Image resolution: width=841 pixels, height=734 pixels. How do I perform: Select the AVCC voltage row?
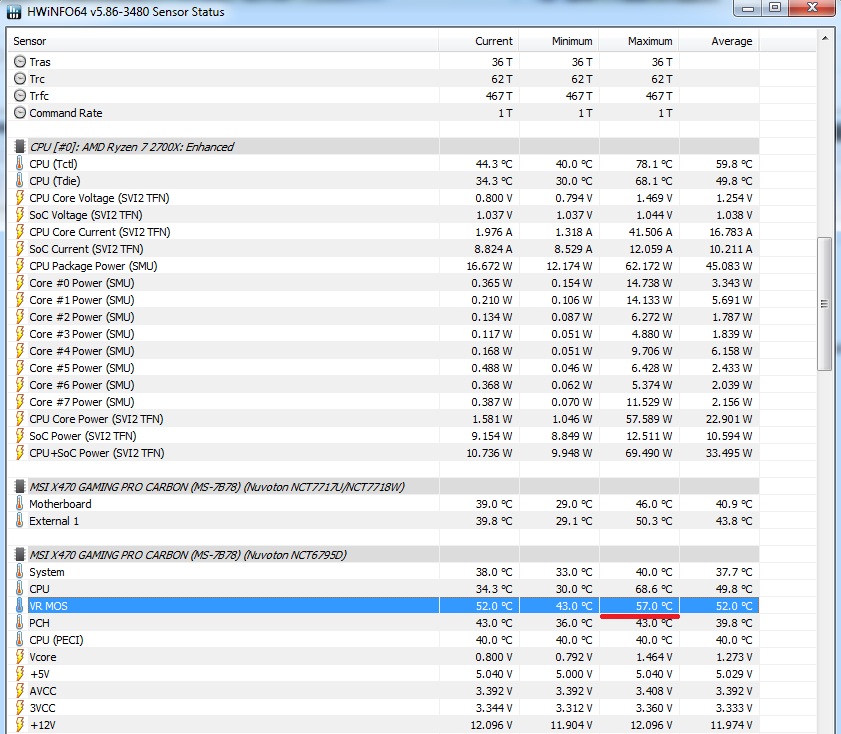(x=383, y=691)
